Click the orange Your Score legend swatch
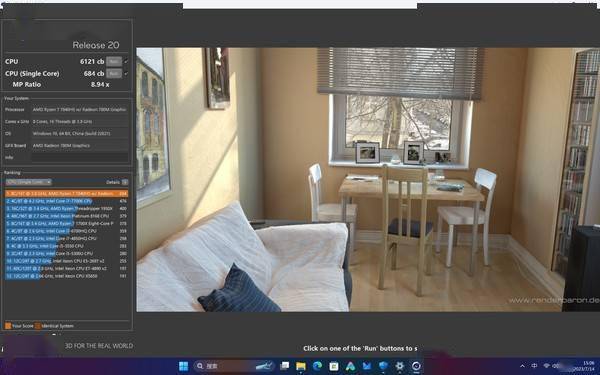 coord(8,326)
